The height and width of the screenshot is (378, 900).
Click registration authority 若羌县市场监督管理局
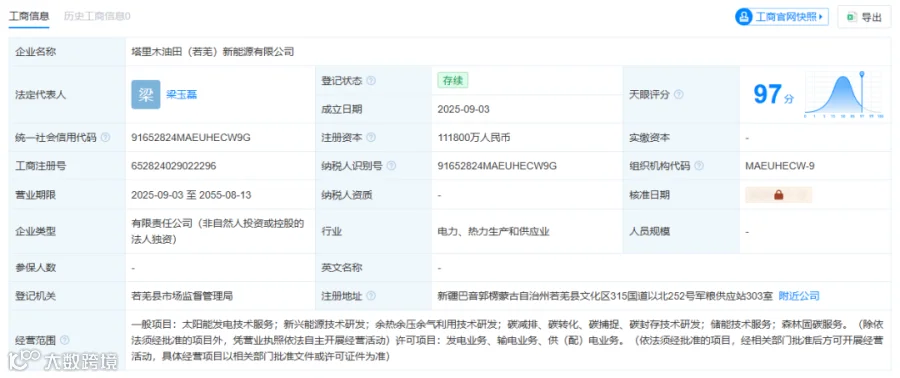(x=182, y=296)
